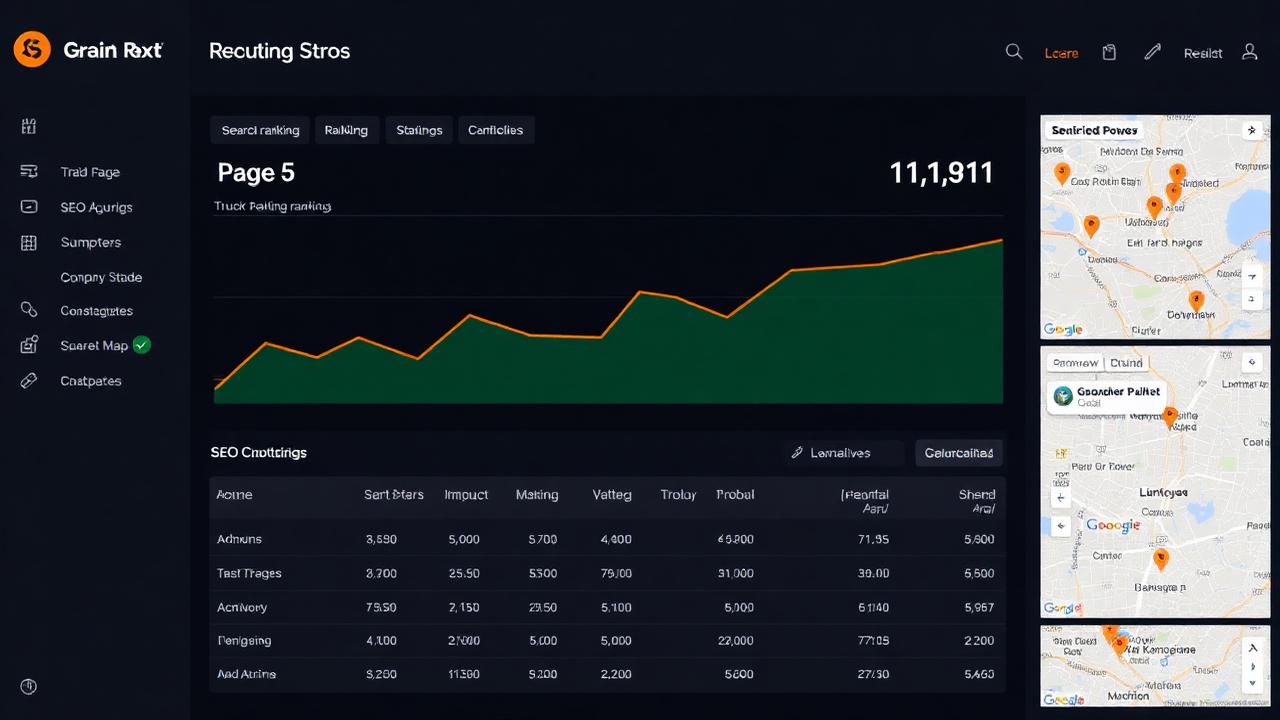1280x720 pixels.
Task: Select the Aad Atrims table row
Action: pos(608,674)
